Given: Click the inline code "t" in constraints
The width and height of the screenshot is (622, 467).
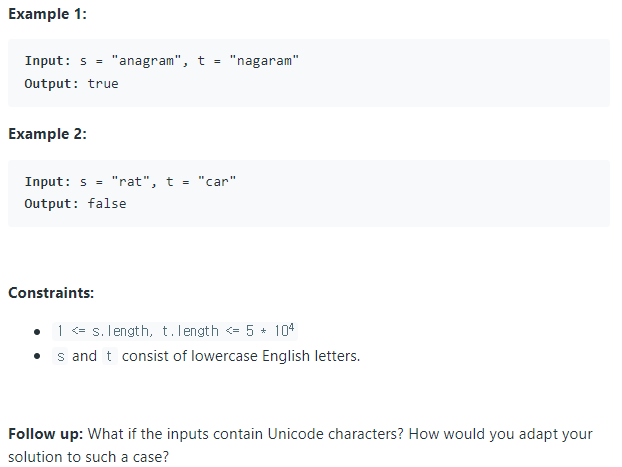Looking at the screenshot, I should pos(109,356).
